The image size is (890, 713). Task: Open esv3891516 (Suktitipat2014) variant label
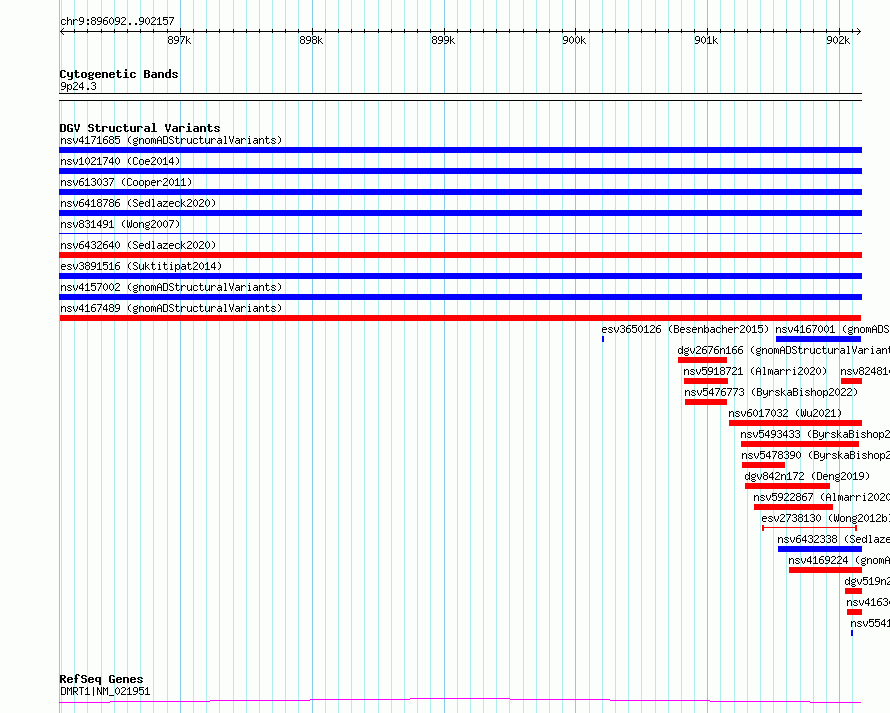click(x=141, y=266)
